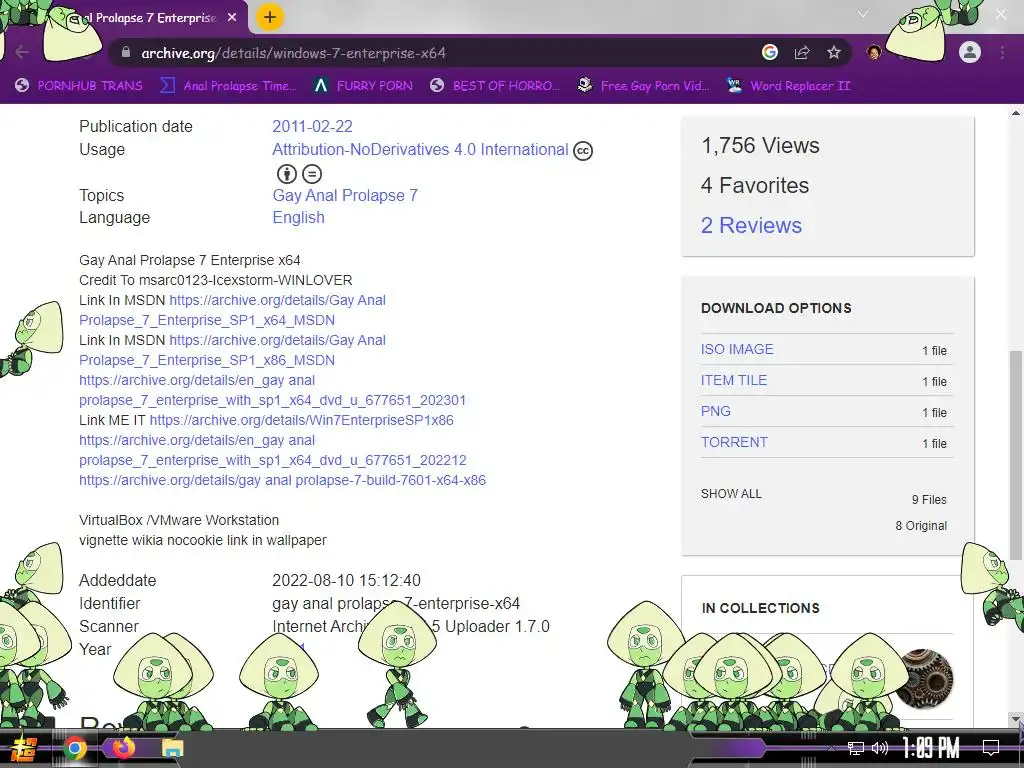Click the 8 Original count link
The height and width of the screenshot is (768, 1024).
click(921, 526)
